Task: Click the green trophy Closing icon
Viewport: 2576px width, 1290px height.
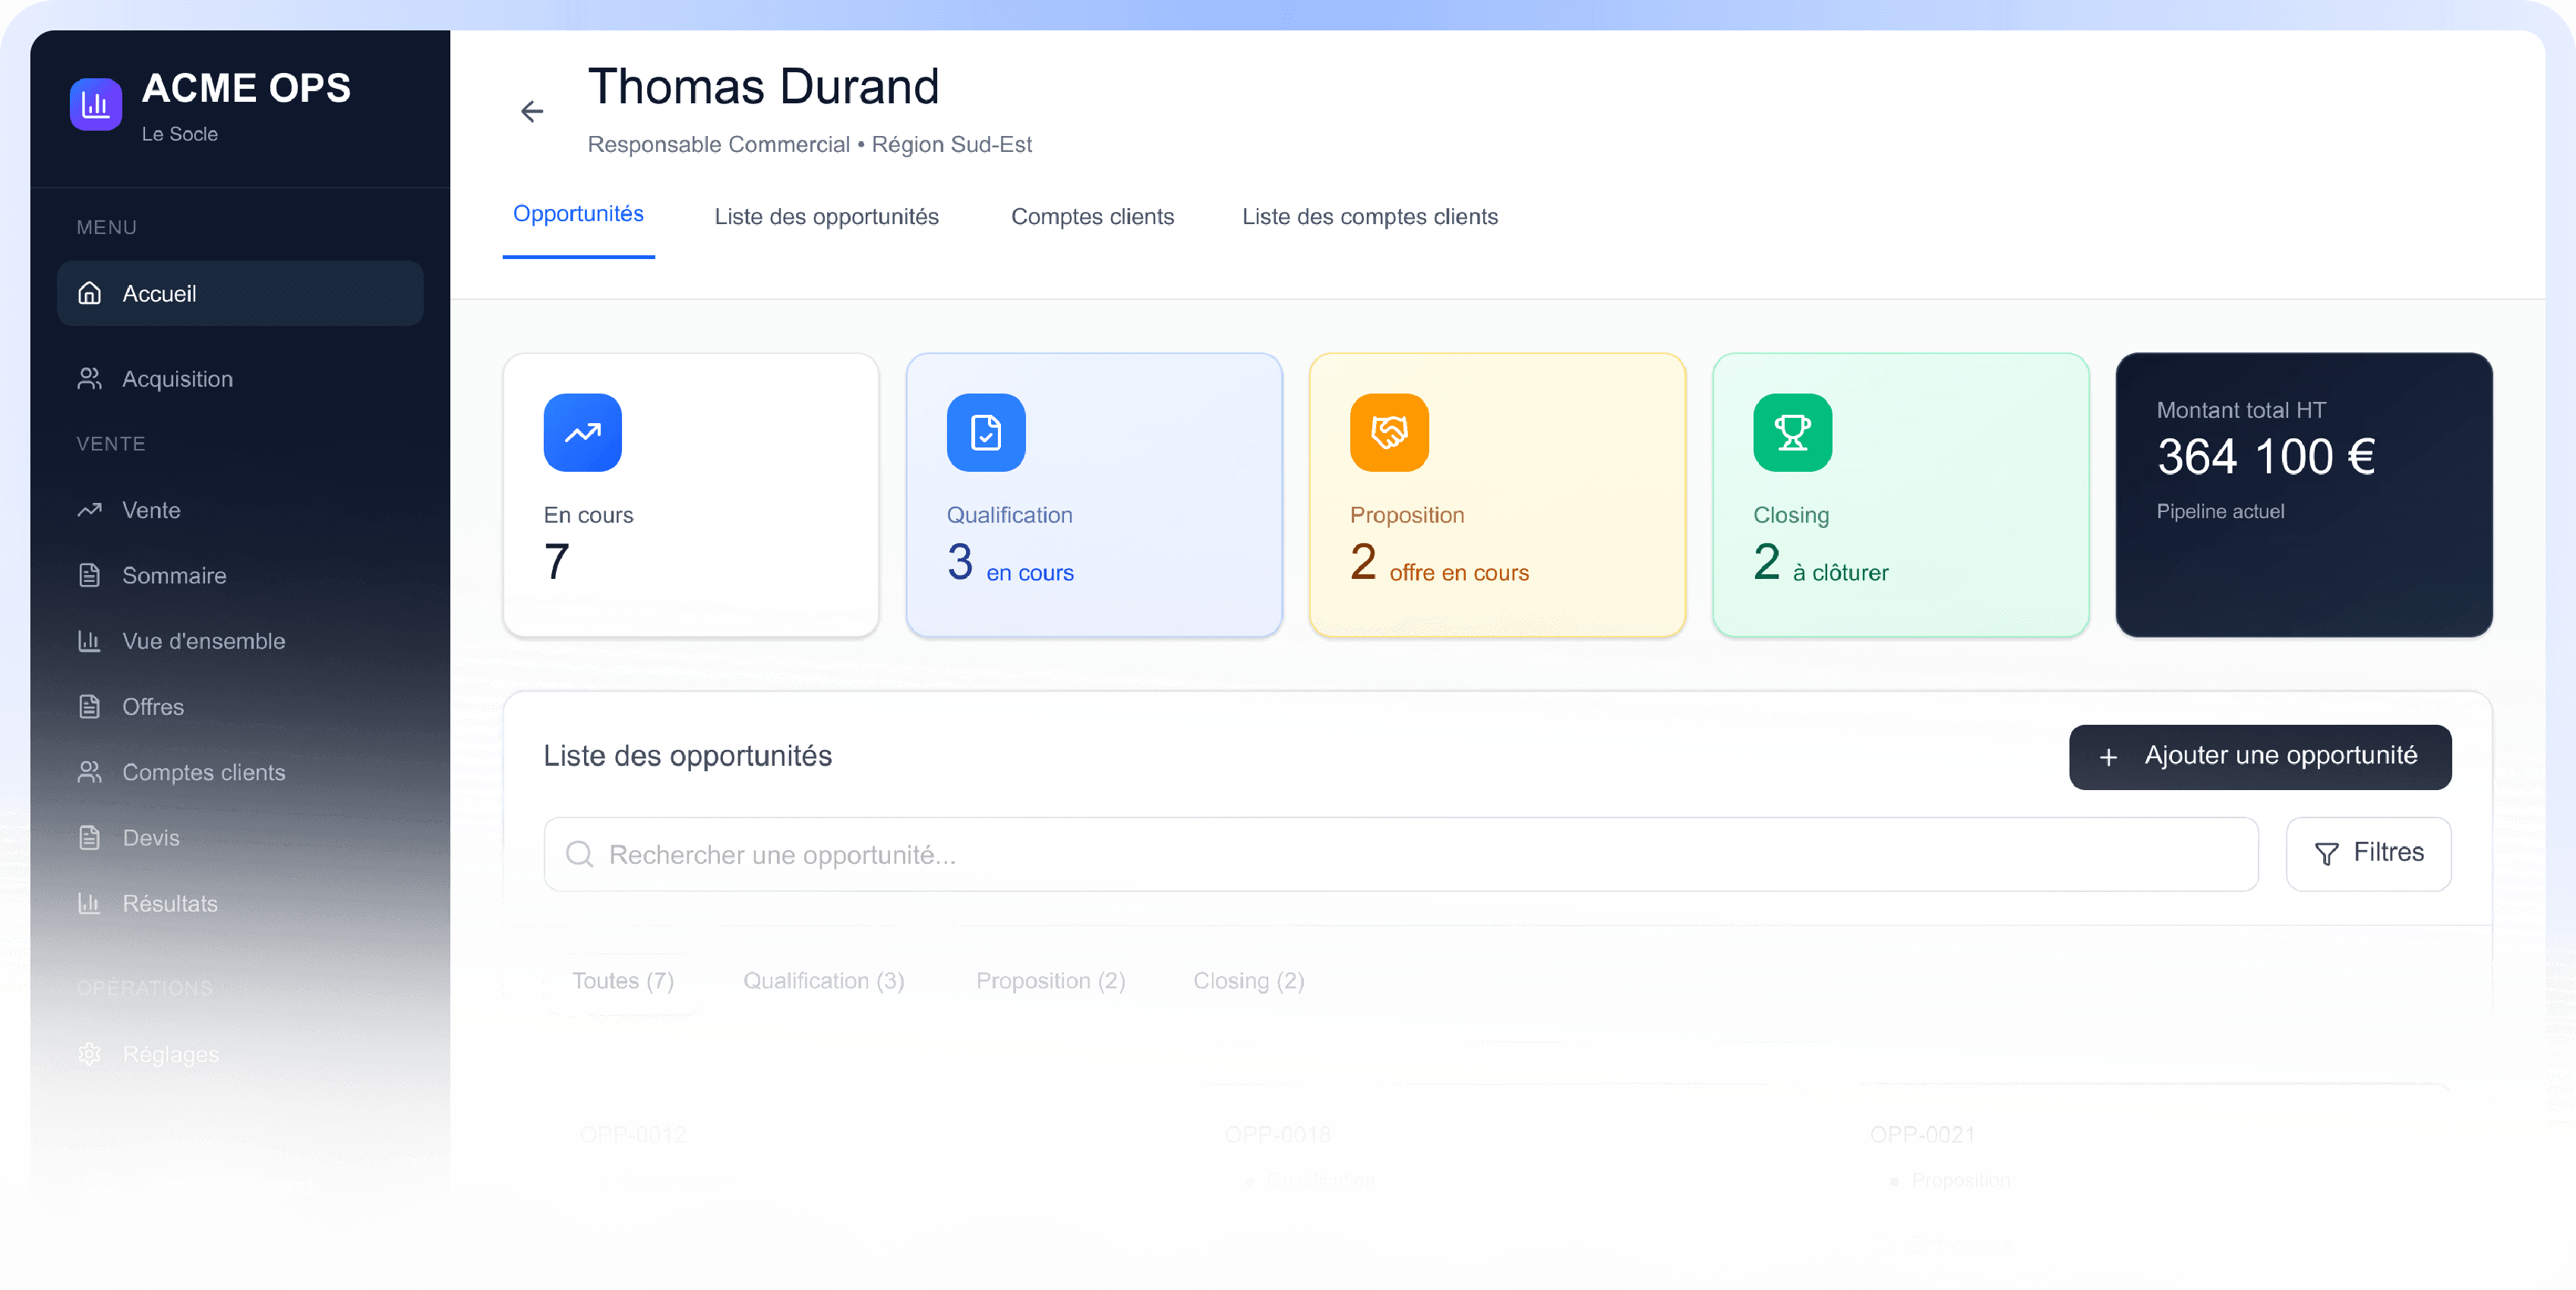Action: 1791,432
